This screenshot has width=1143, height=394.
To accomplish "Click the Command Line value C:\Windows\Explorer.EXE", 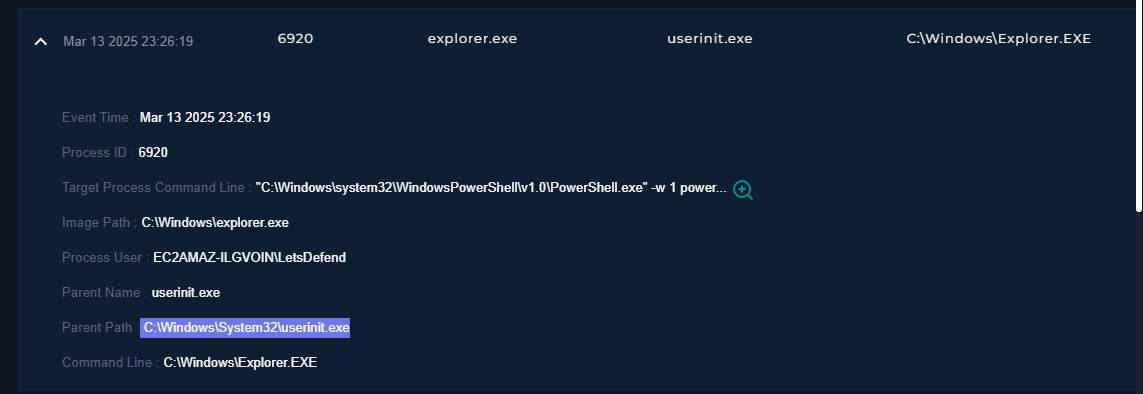I will point(240,362).
